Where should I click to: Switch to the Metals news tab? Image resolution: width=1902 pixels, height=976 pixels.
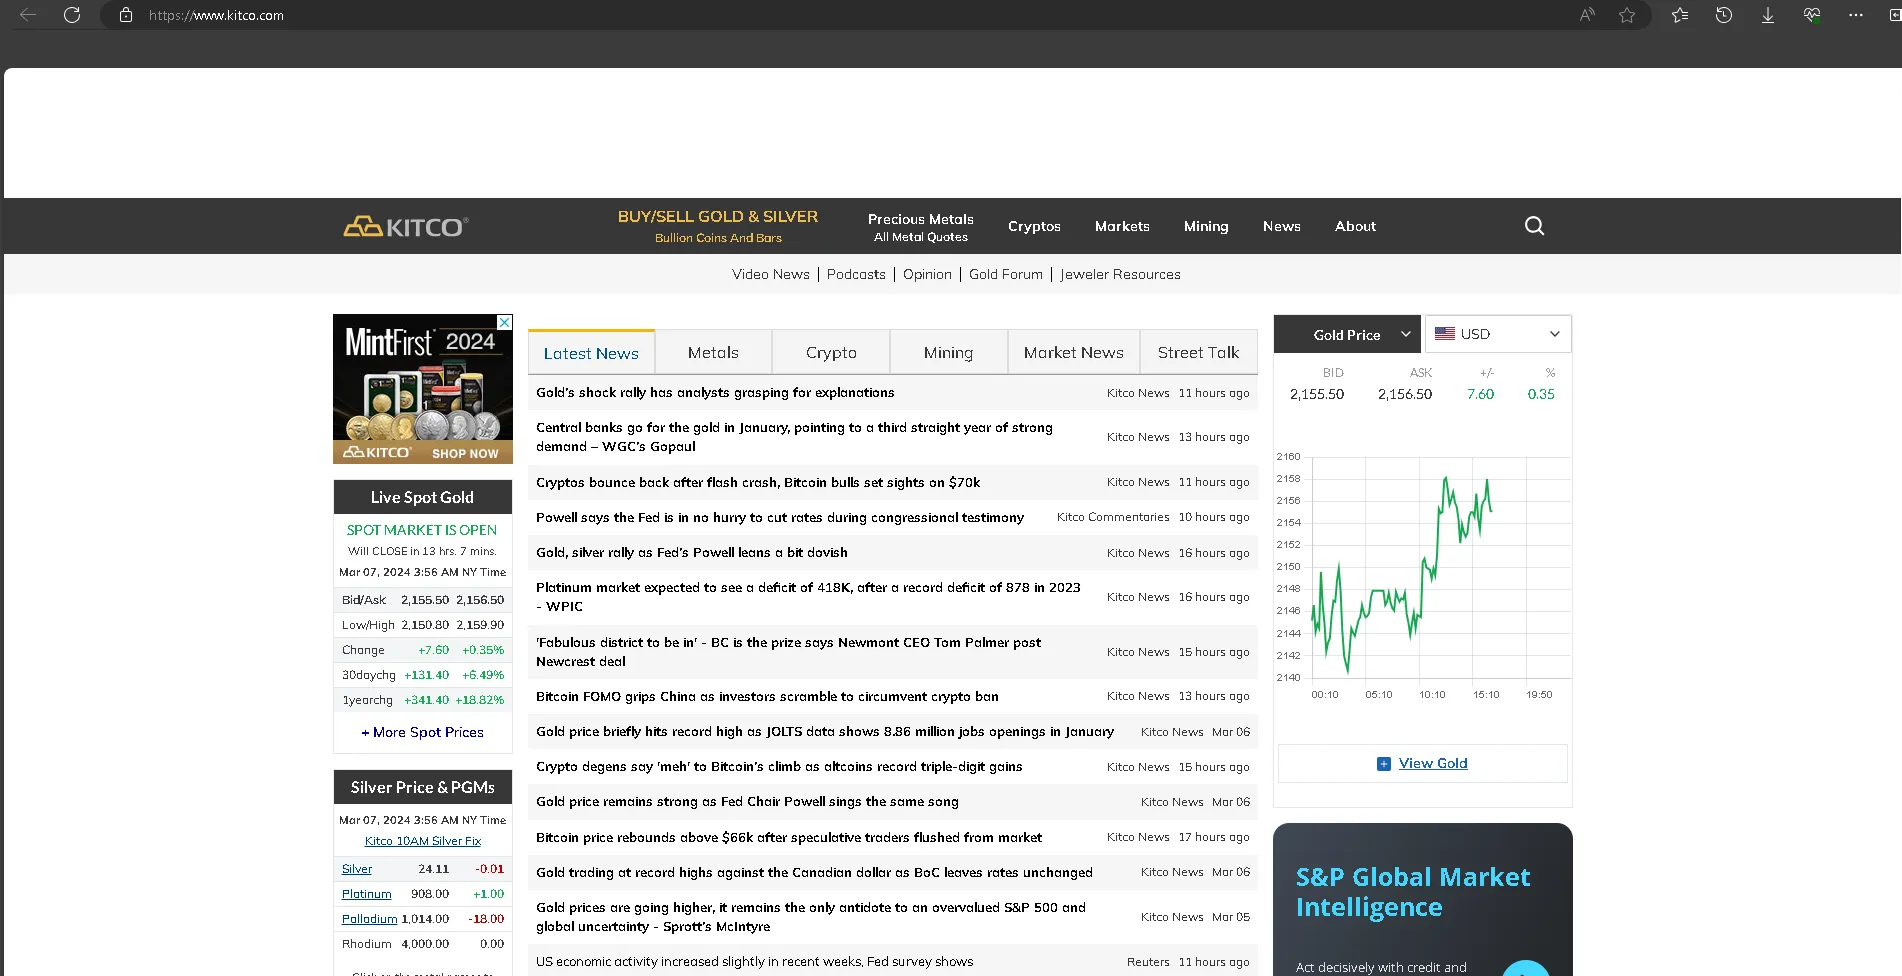tap(713, 353)
